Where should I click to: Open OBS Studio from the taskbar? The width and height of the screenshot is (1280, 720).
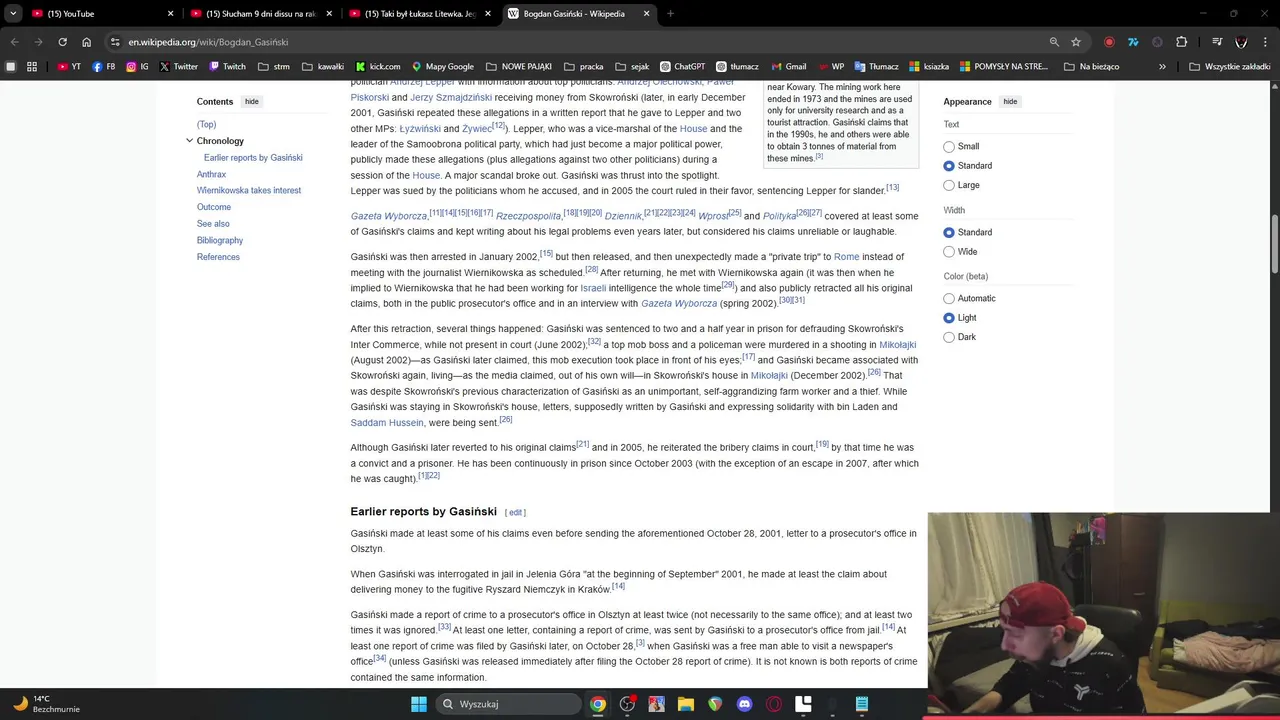627,704
